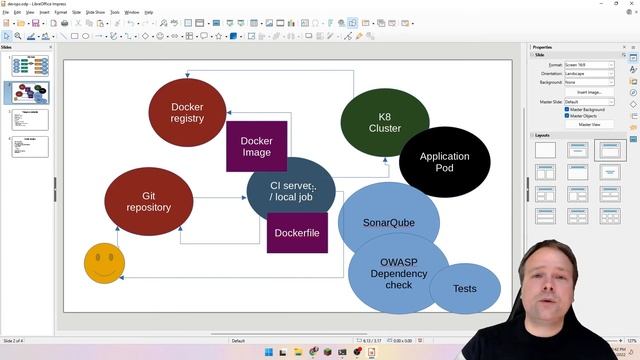Open the Master Slide dropdown
640x360 pixels.
(589, 102)
